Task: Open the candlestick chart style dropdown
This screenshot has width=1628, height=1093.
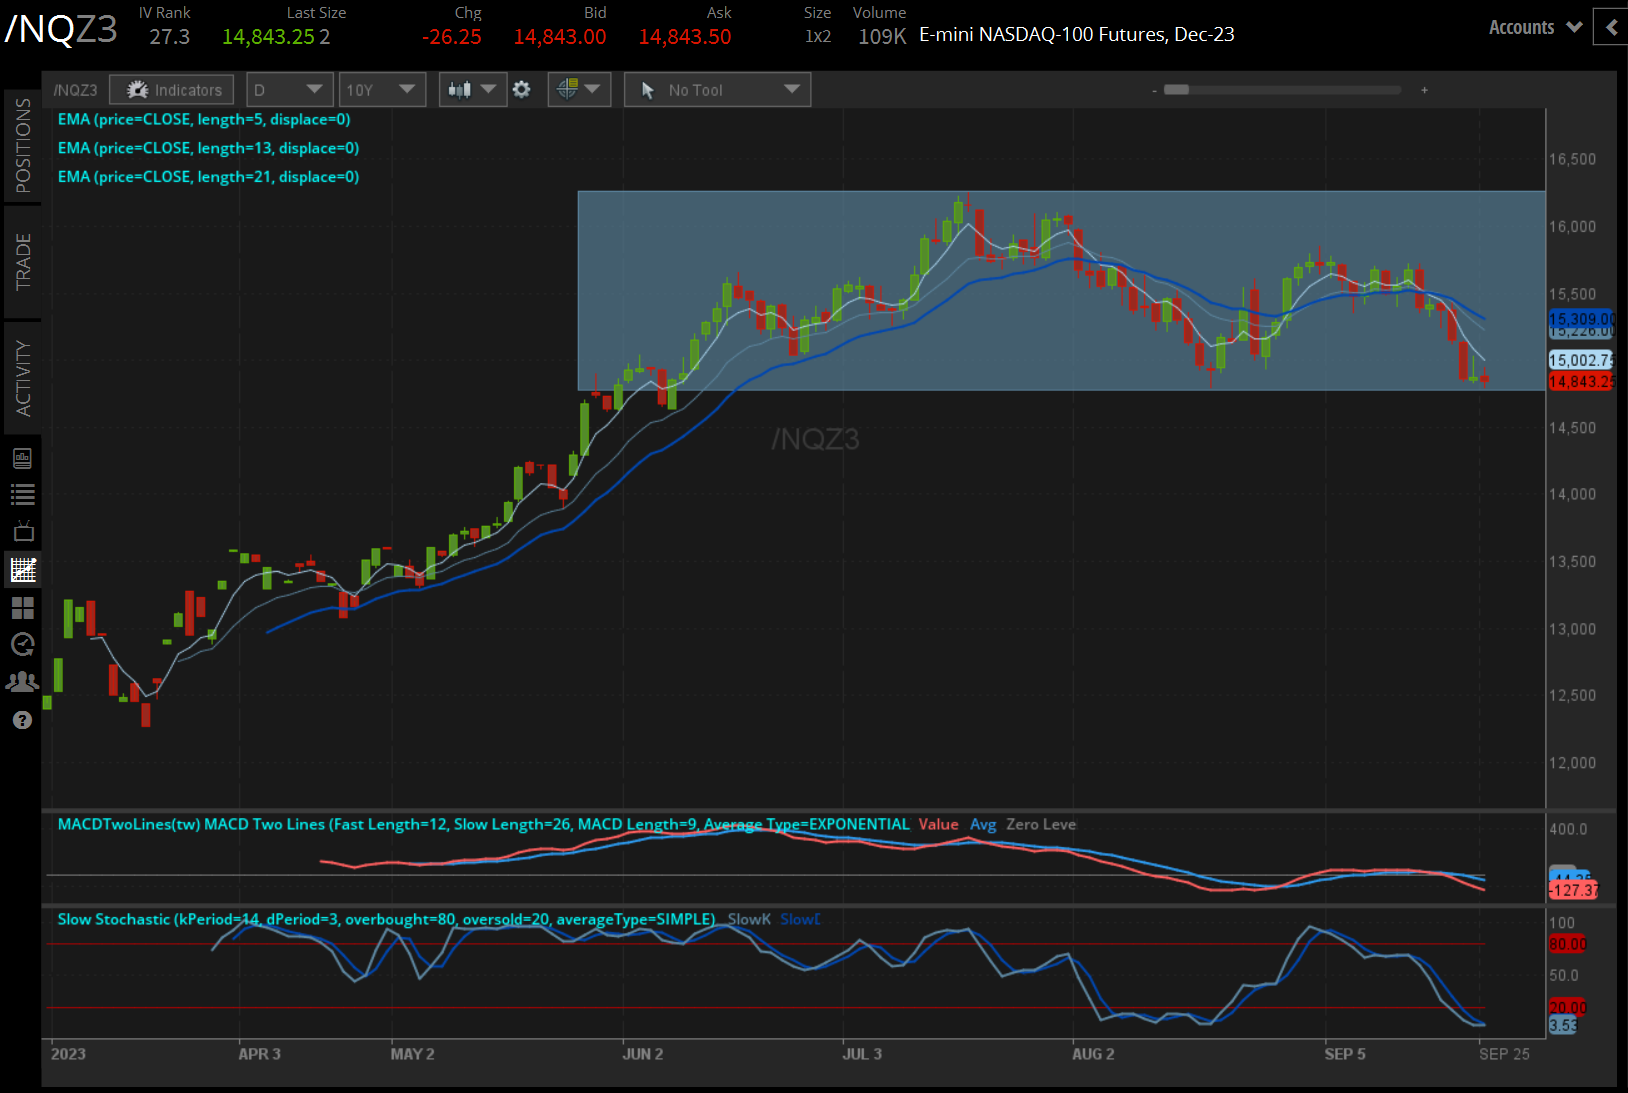Action: pos(471,90)
